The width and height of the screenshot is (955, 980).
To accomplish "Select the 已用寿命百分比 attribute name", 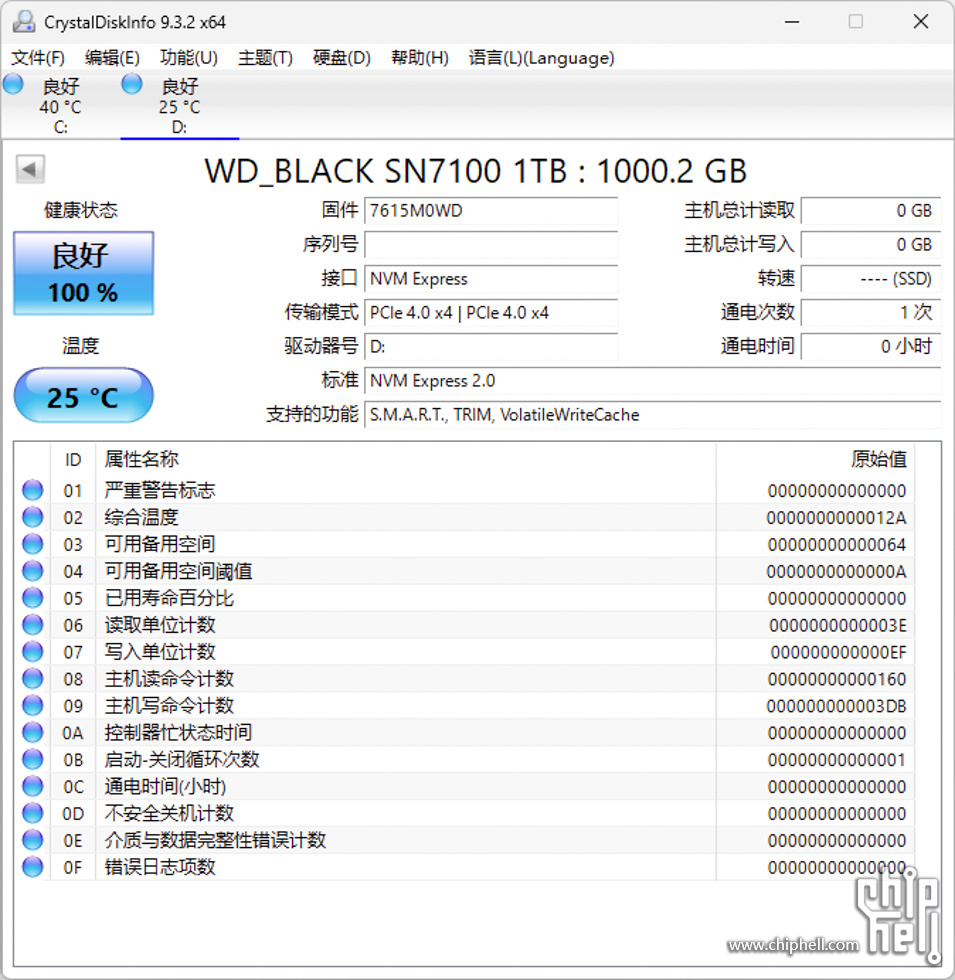I will (x=169, y=598).
